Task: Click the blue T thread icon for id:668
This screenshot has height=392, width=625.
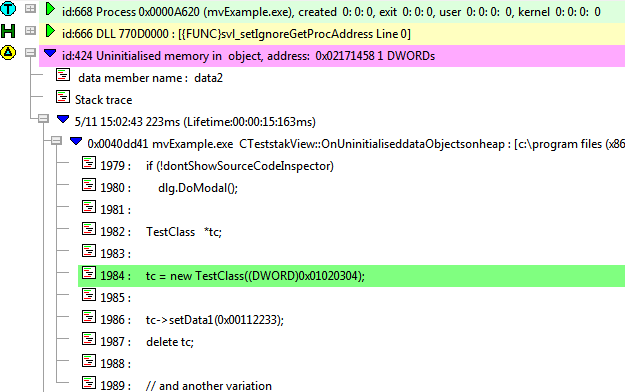Action: (x=8, y=8)
